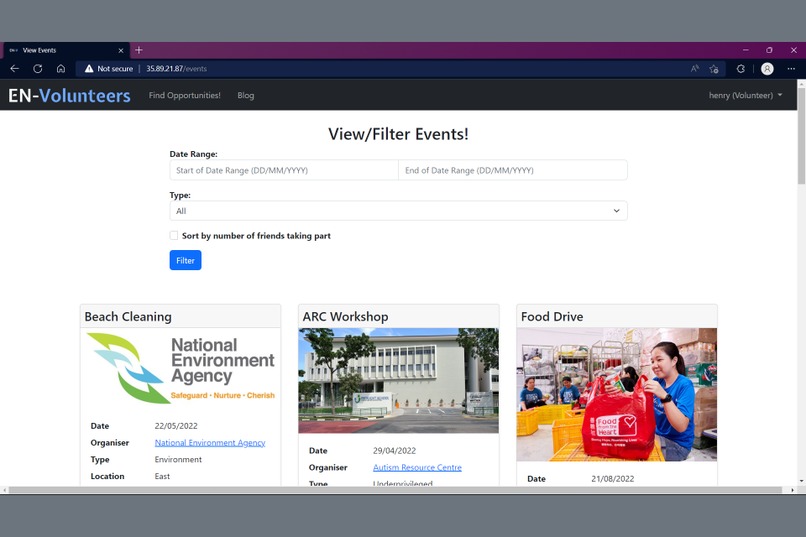Click the Food Drive photo
The height and width of the screenshot is (537, 806).
[x=617, y=395]
